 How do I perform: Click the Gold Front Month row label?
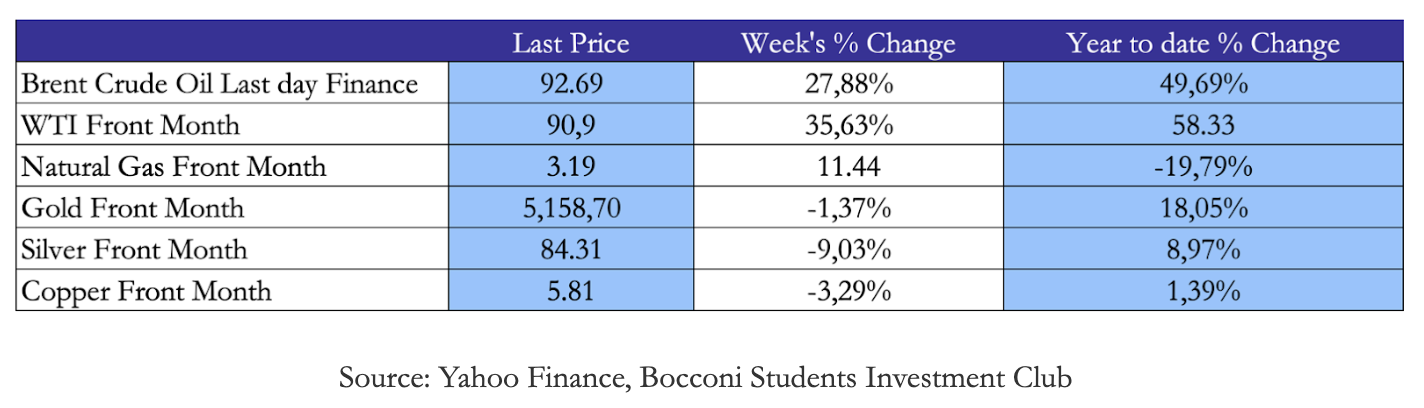(x=133, y=208)
